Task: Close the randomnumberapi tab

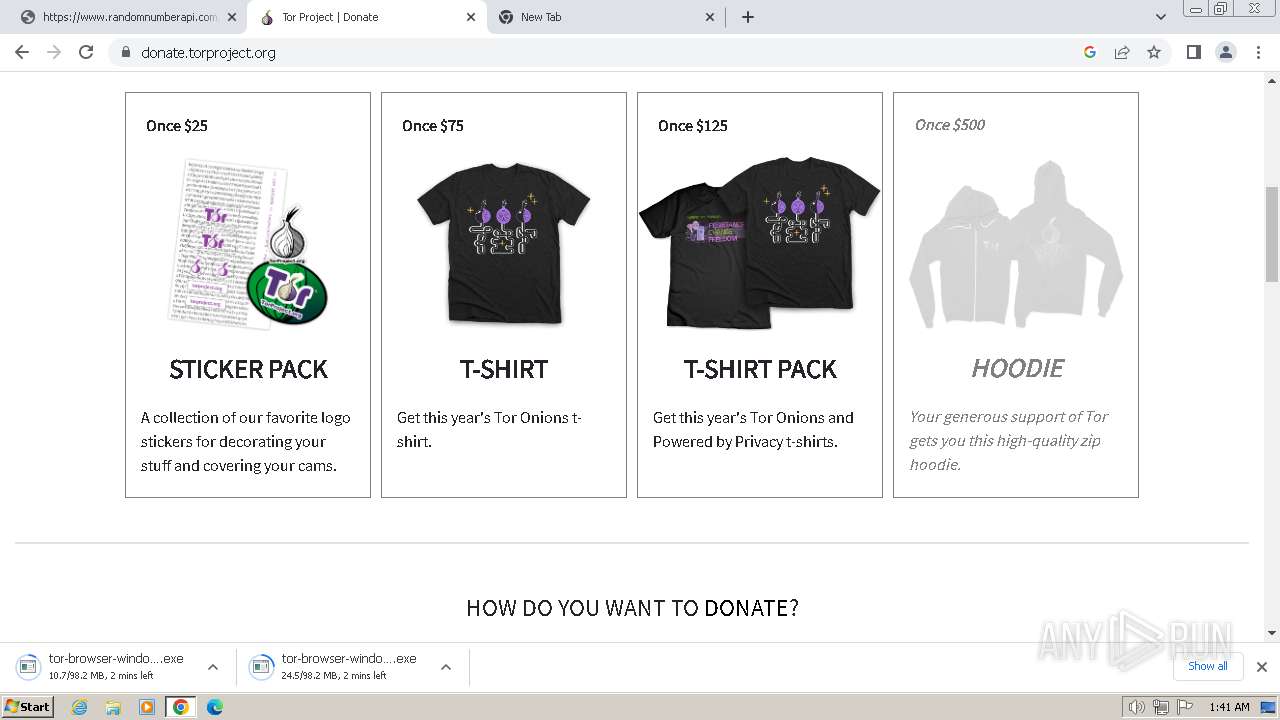Action: tap(232, 17)
